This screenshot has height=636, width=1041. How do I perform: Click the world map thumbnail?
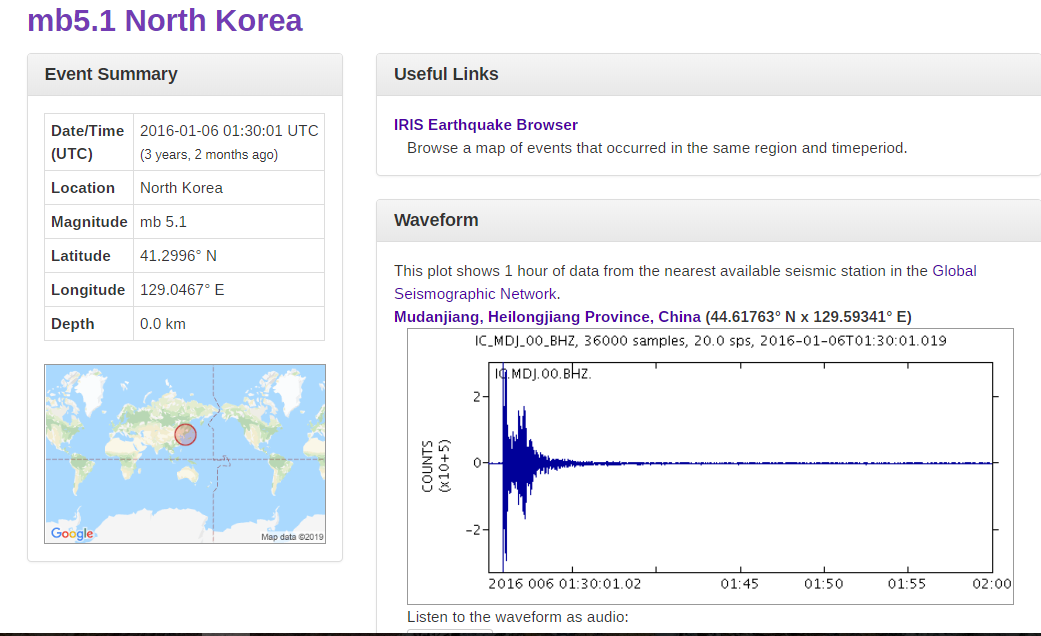click(185, 454)
